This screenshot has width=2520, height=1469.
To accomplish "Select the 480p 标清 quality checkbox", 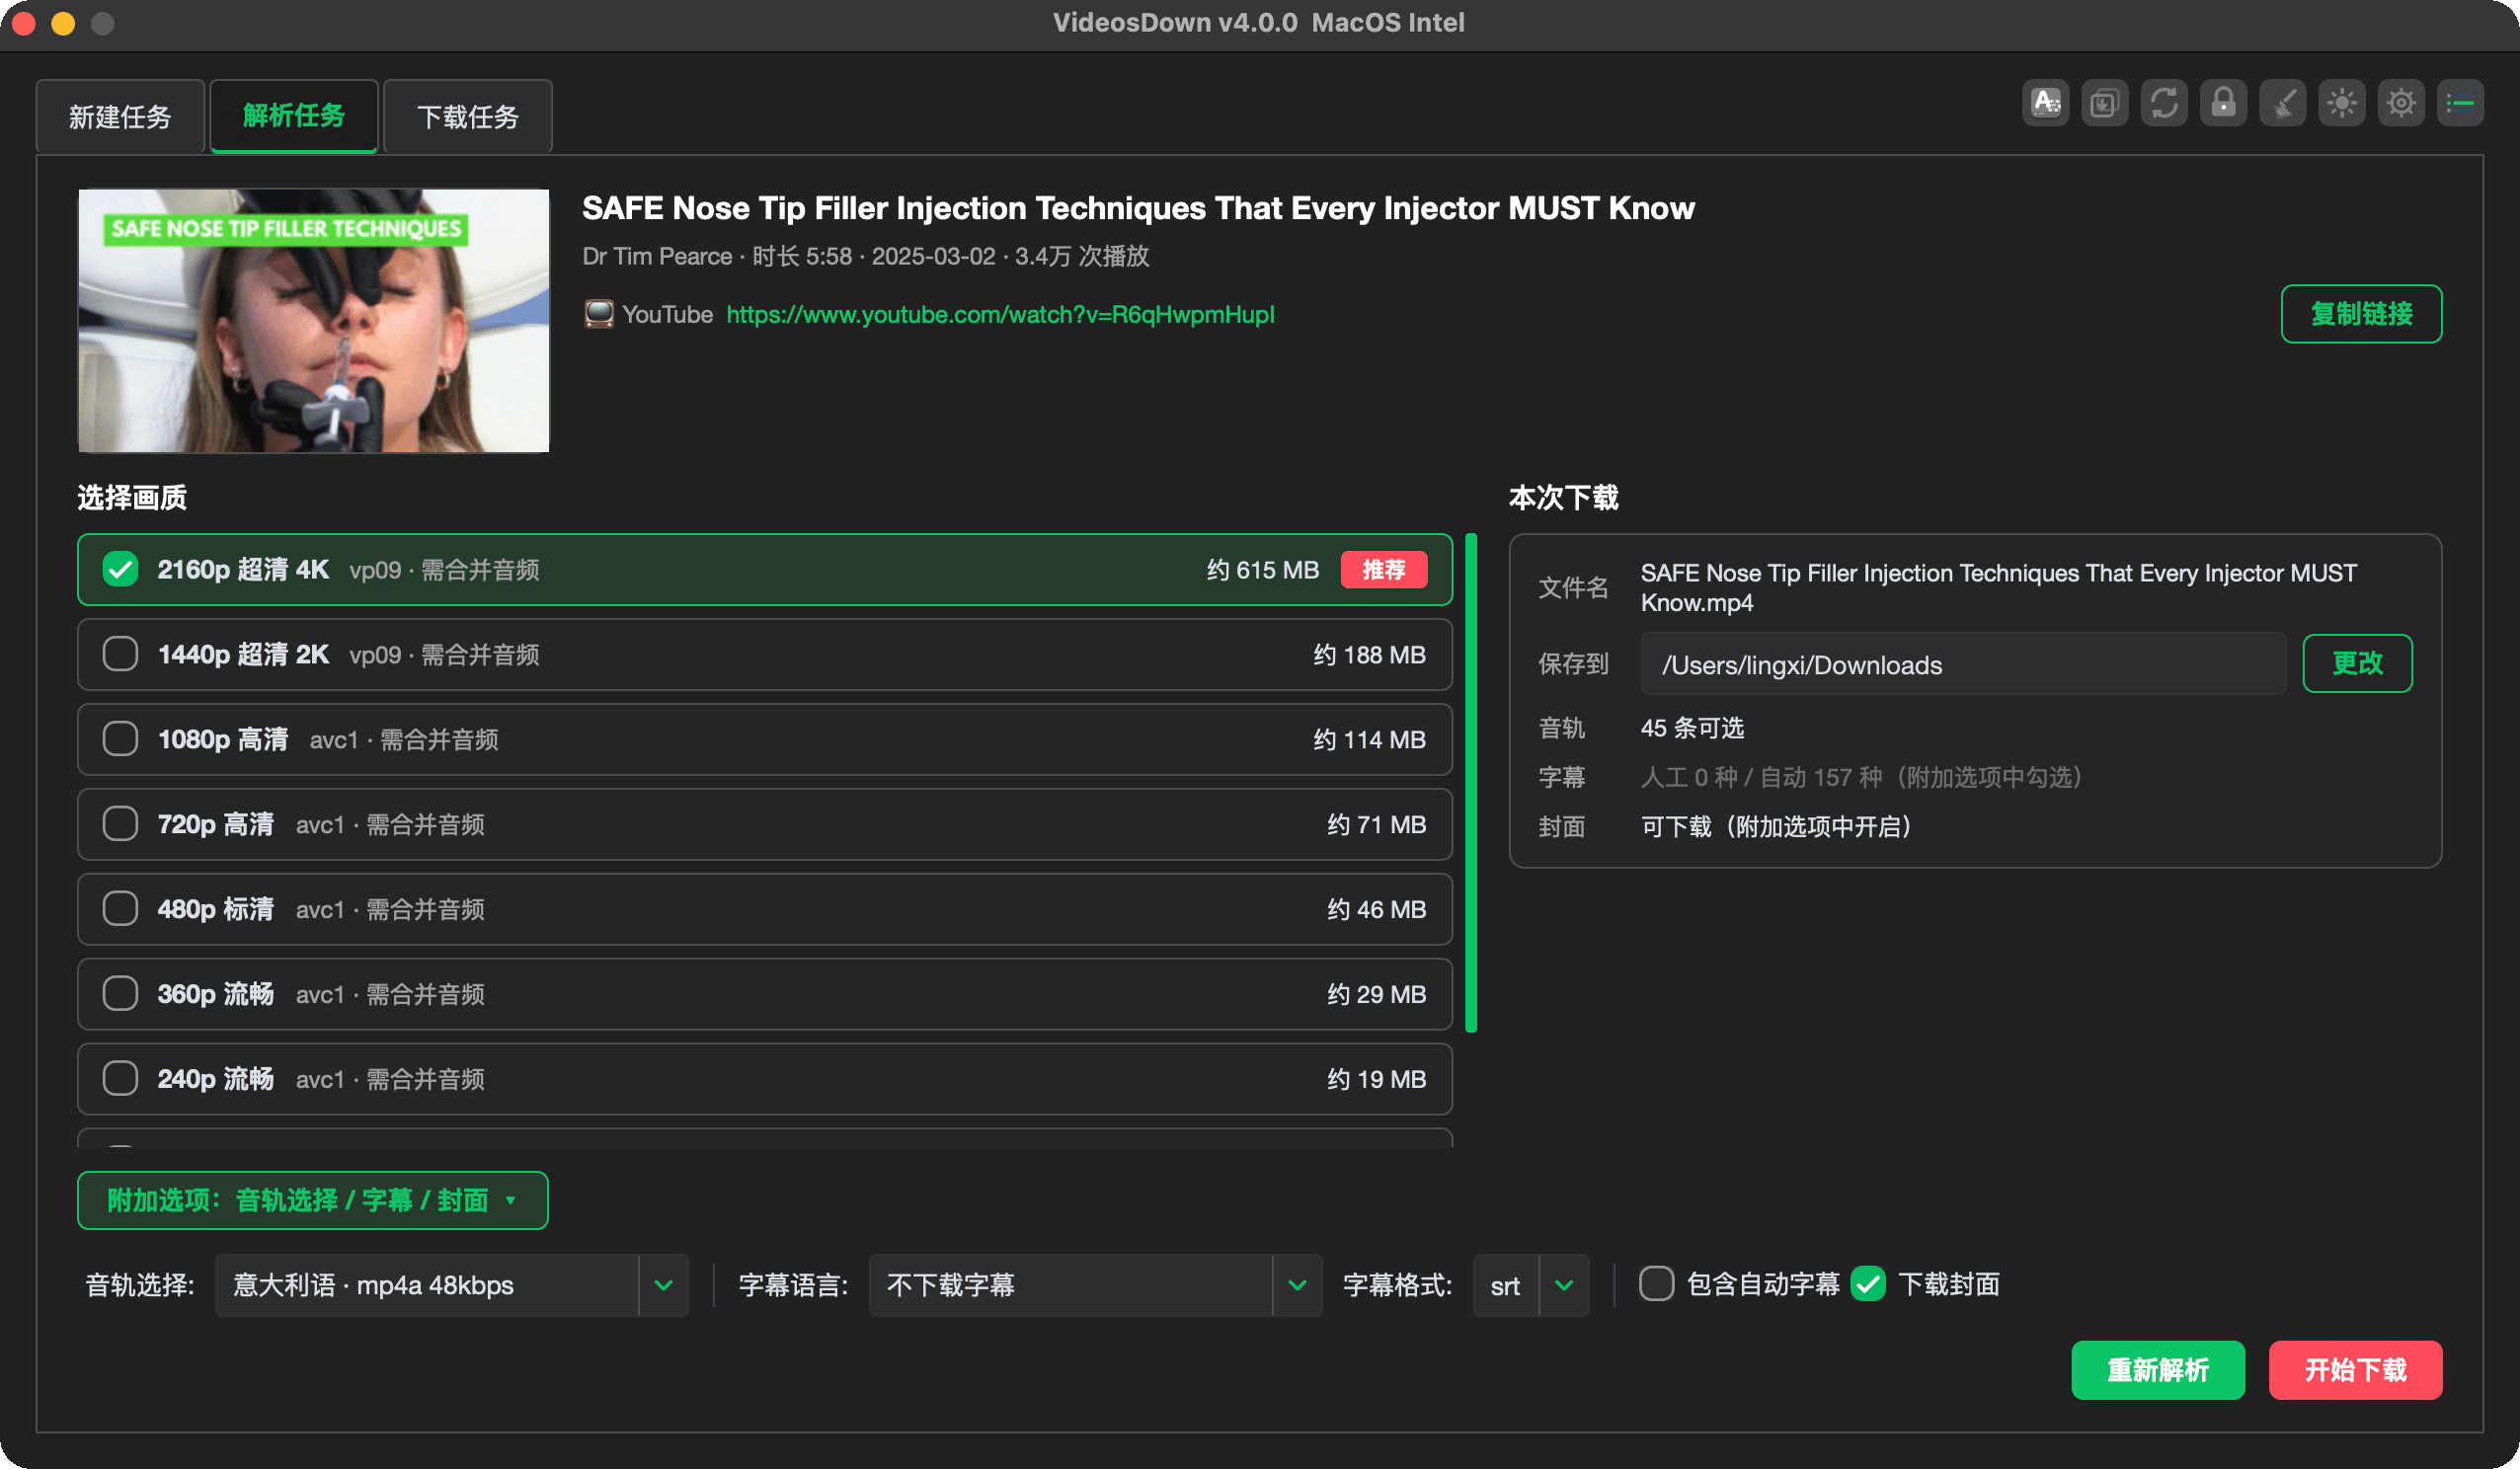I will 120,910.
